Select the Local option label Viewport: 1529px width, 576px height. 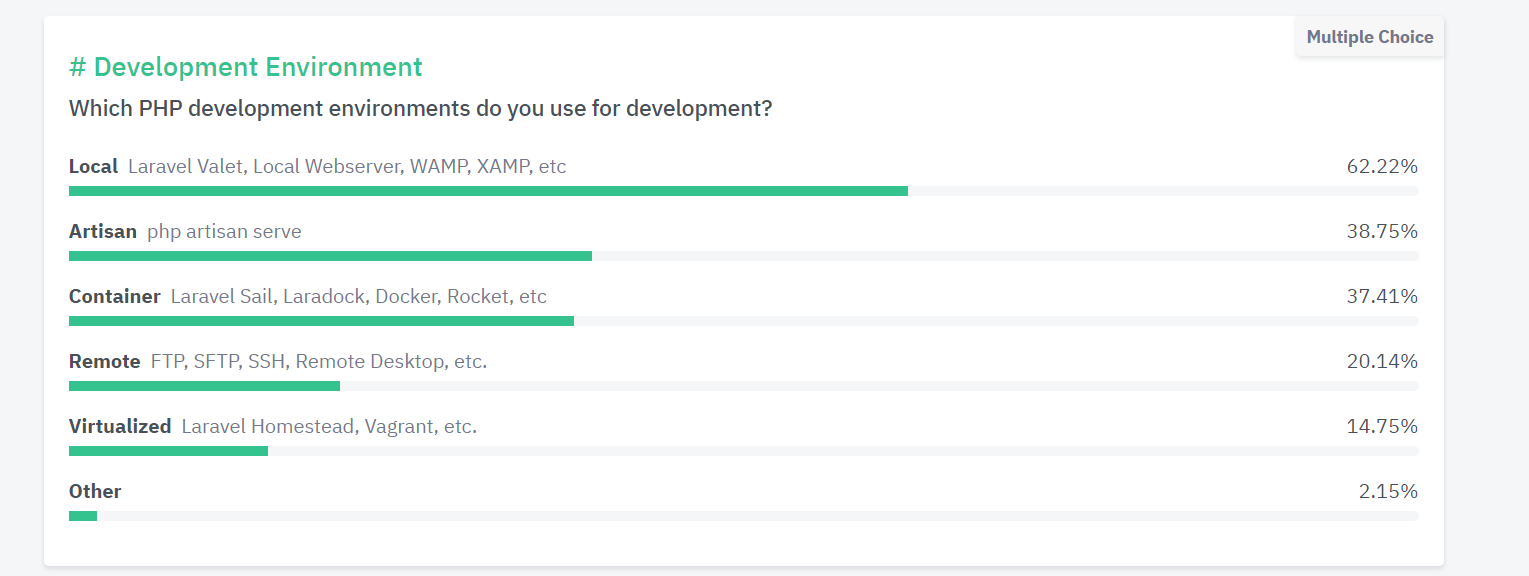pyautogui.click(x=93, y=166)
